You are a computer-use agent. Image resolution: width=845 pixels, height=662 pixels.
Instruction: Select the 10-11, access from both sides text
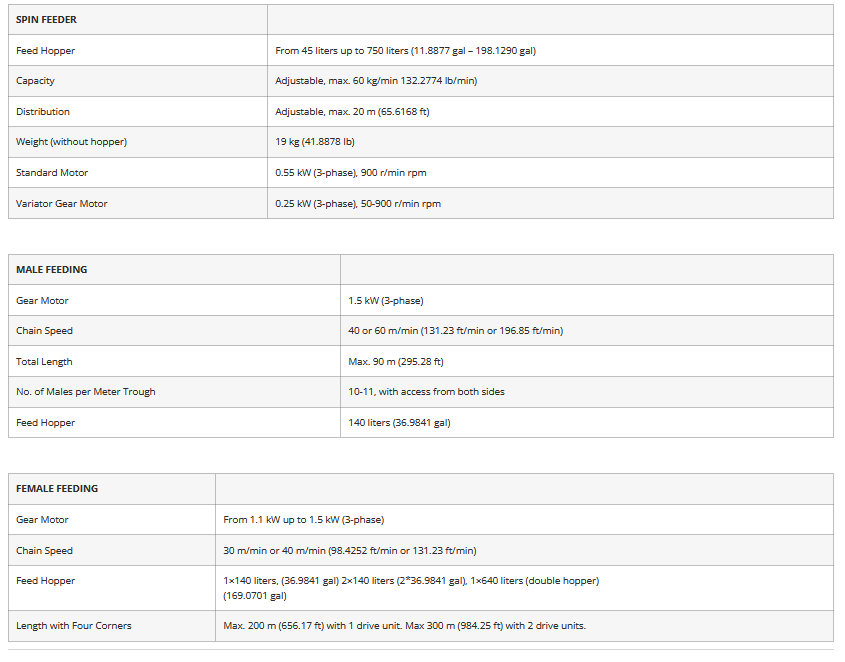[426, 392]
